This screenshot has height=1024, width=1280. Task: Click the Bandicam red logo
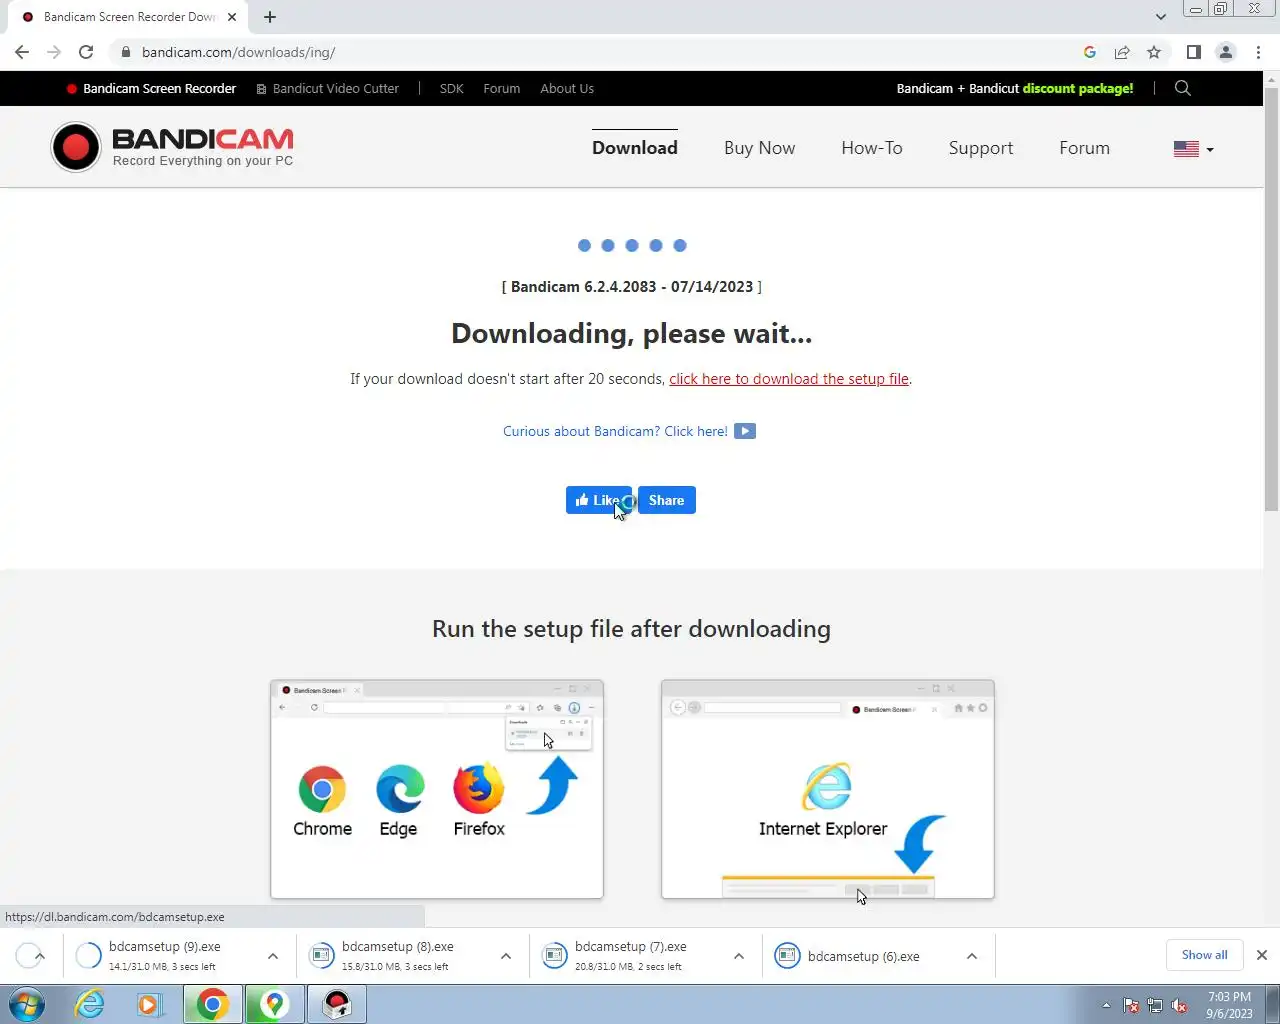point(172,147)
